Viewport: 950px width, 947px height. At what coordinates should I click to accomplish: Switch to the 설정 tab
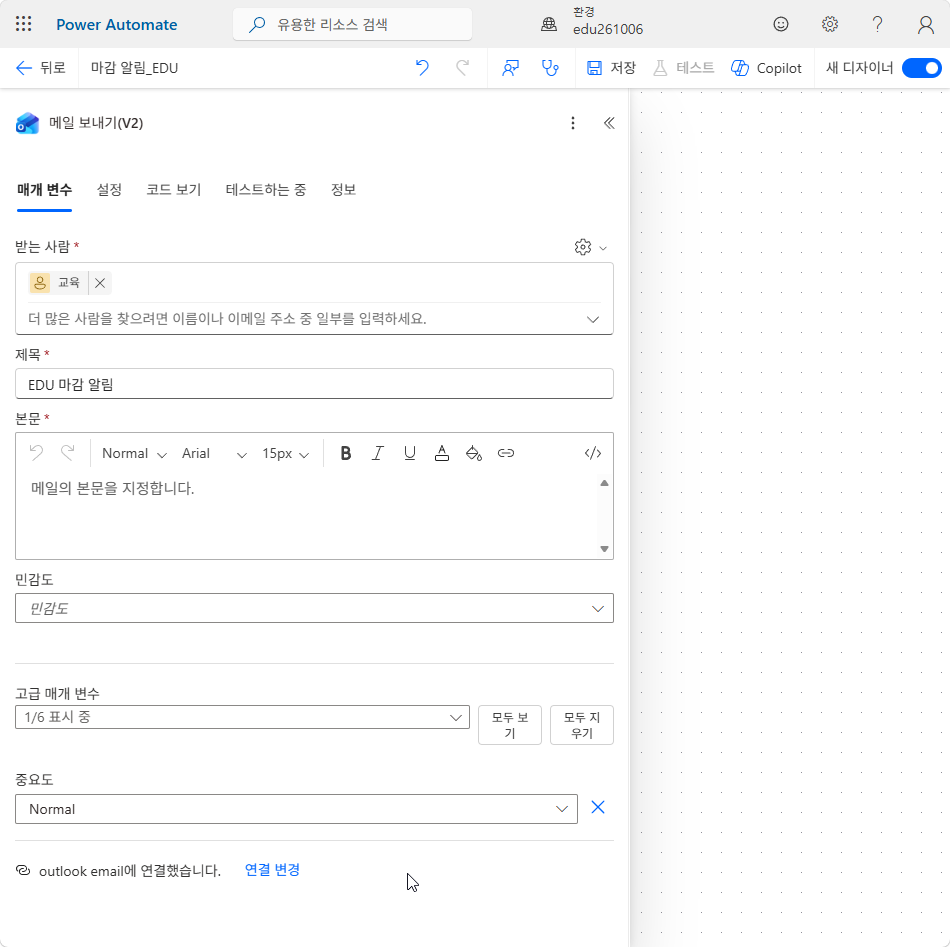pos(109,190)
